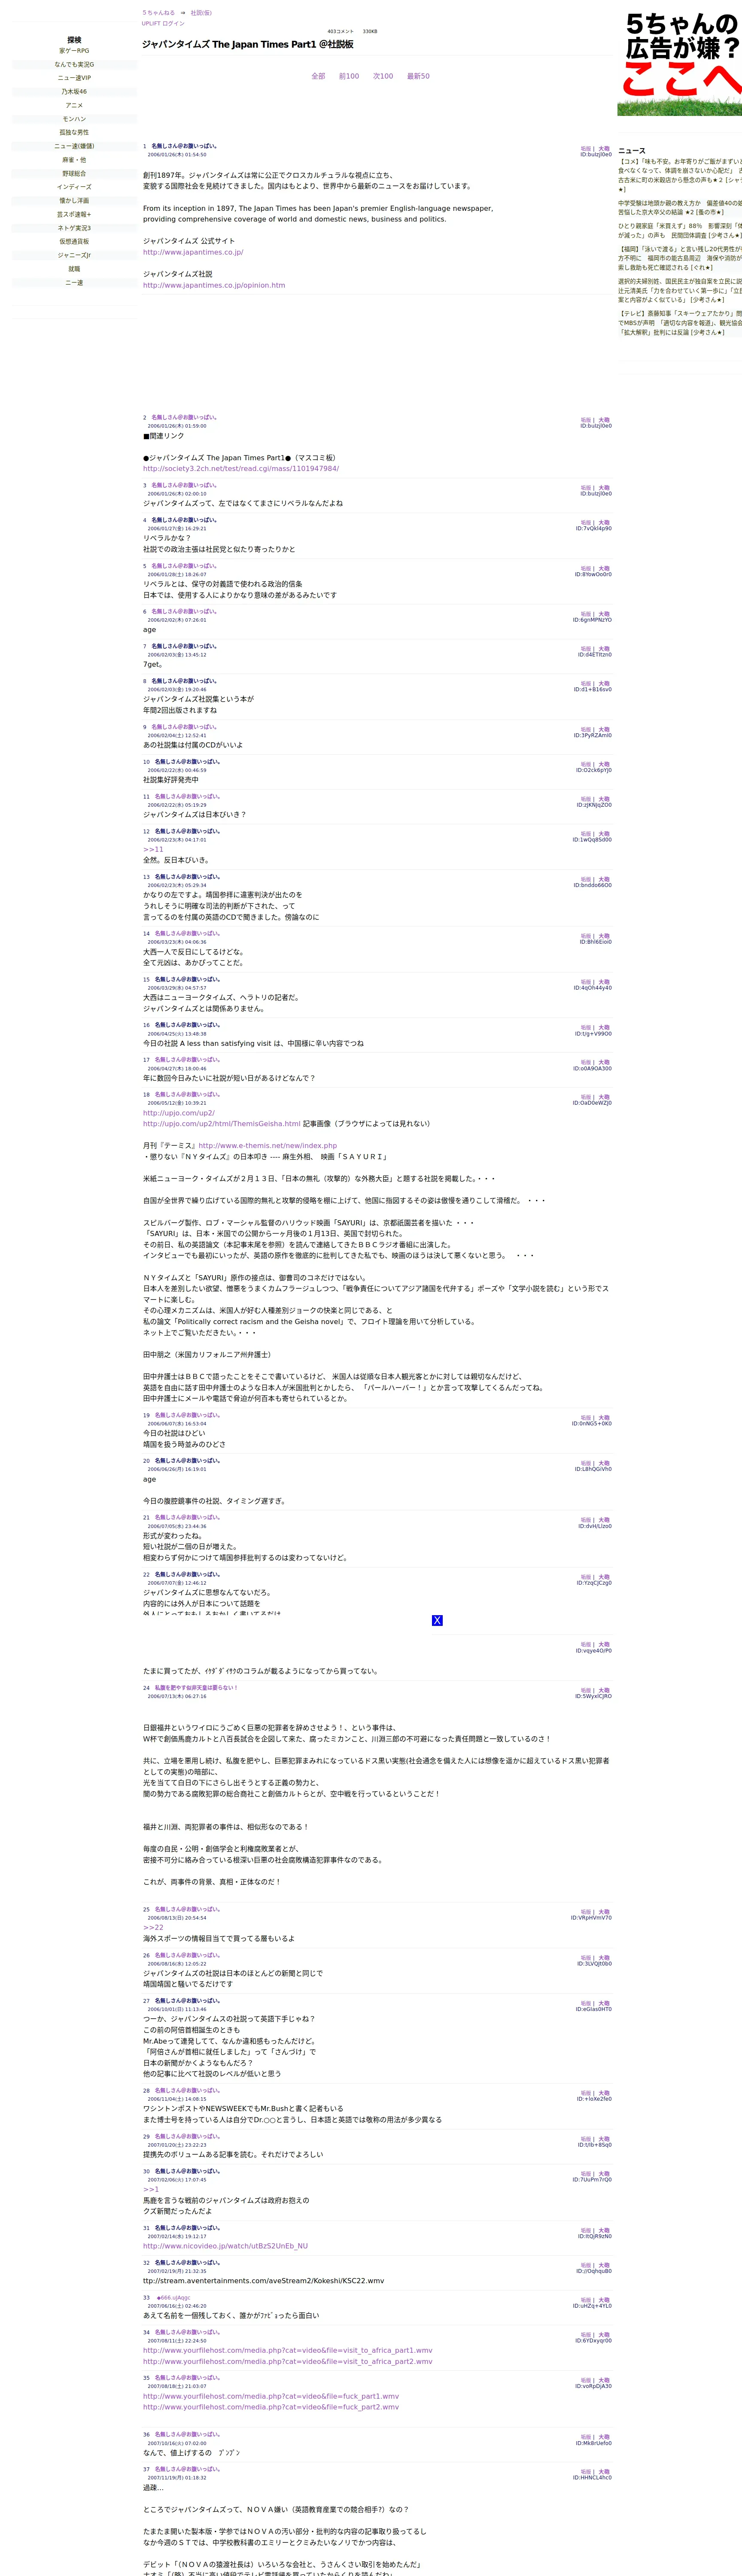Click the 探検 sidebar heading

tap(74, 40)
